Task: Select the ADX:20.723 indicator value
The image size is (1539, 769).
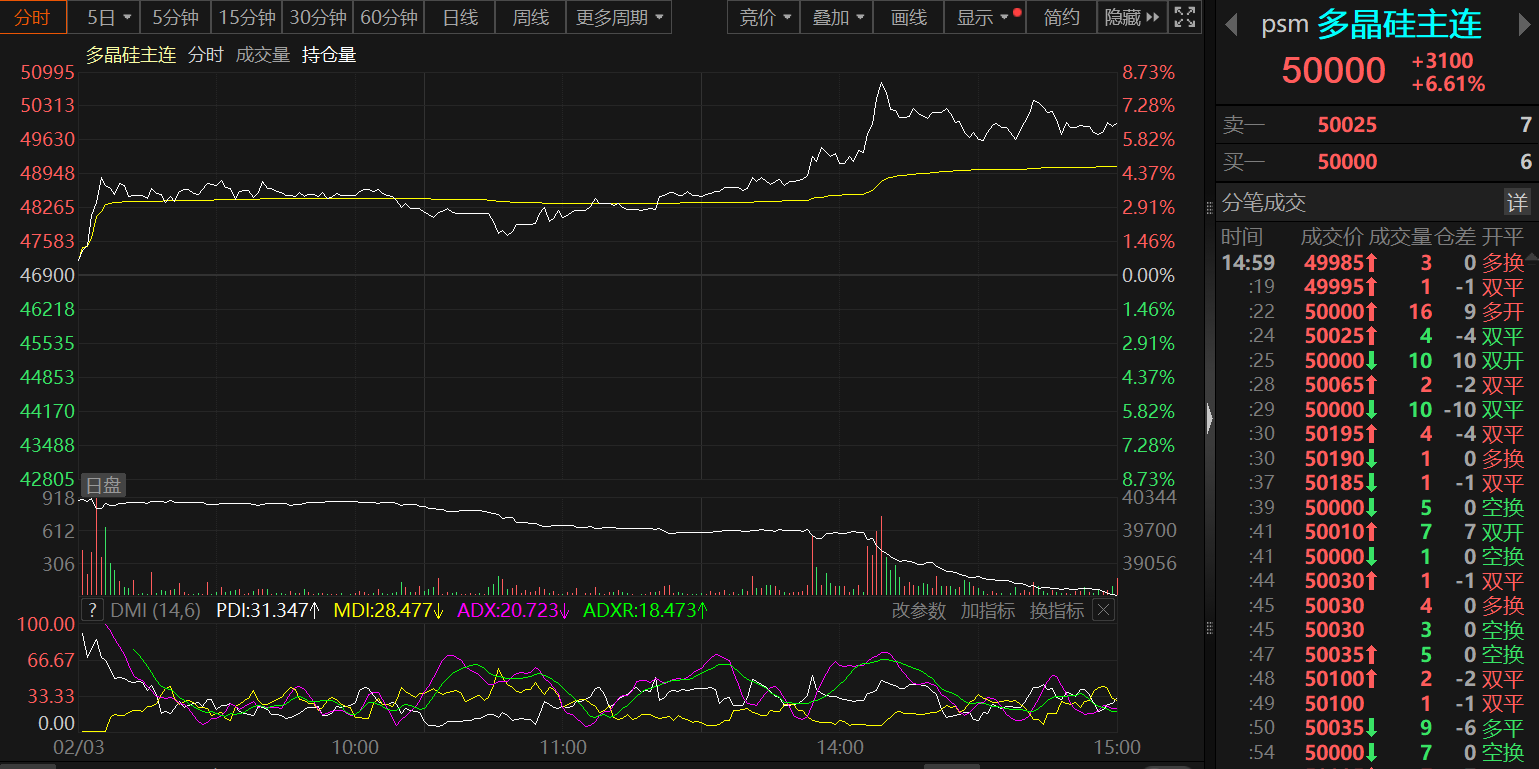Action: 514,610
